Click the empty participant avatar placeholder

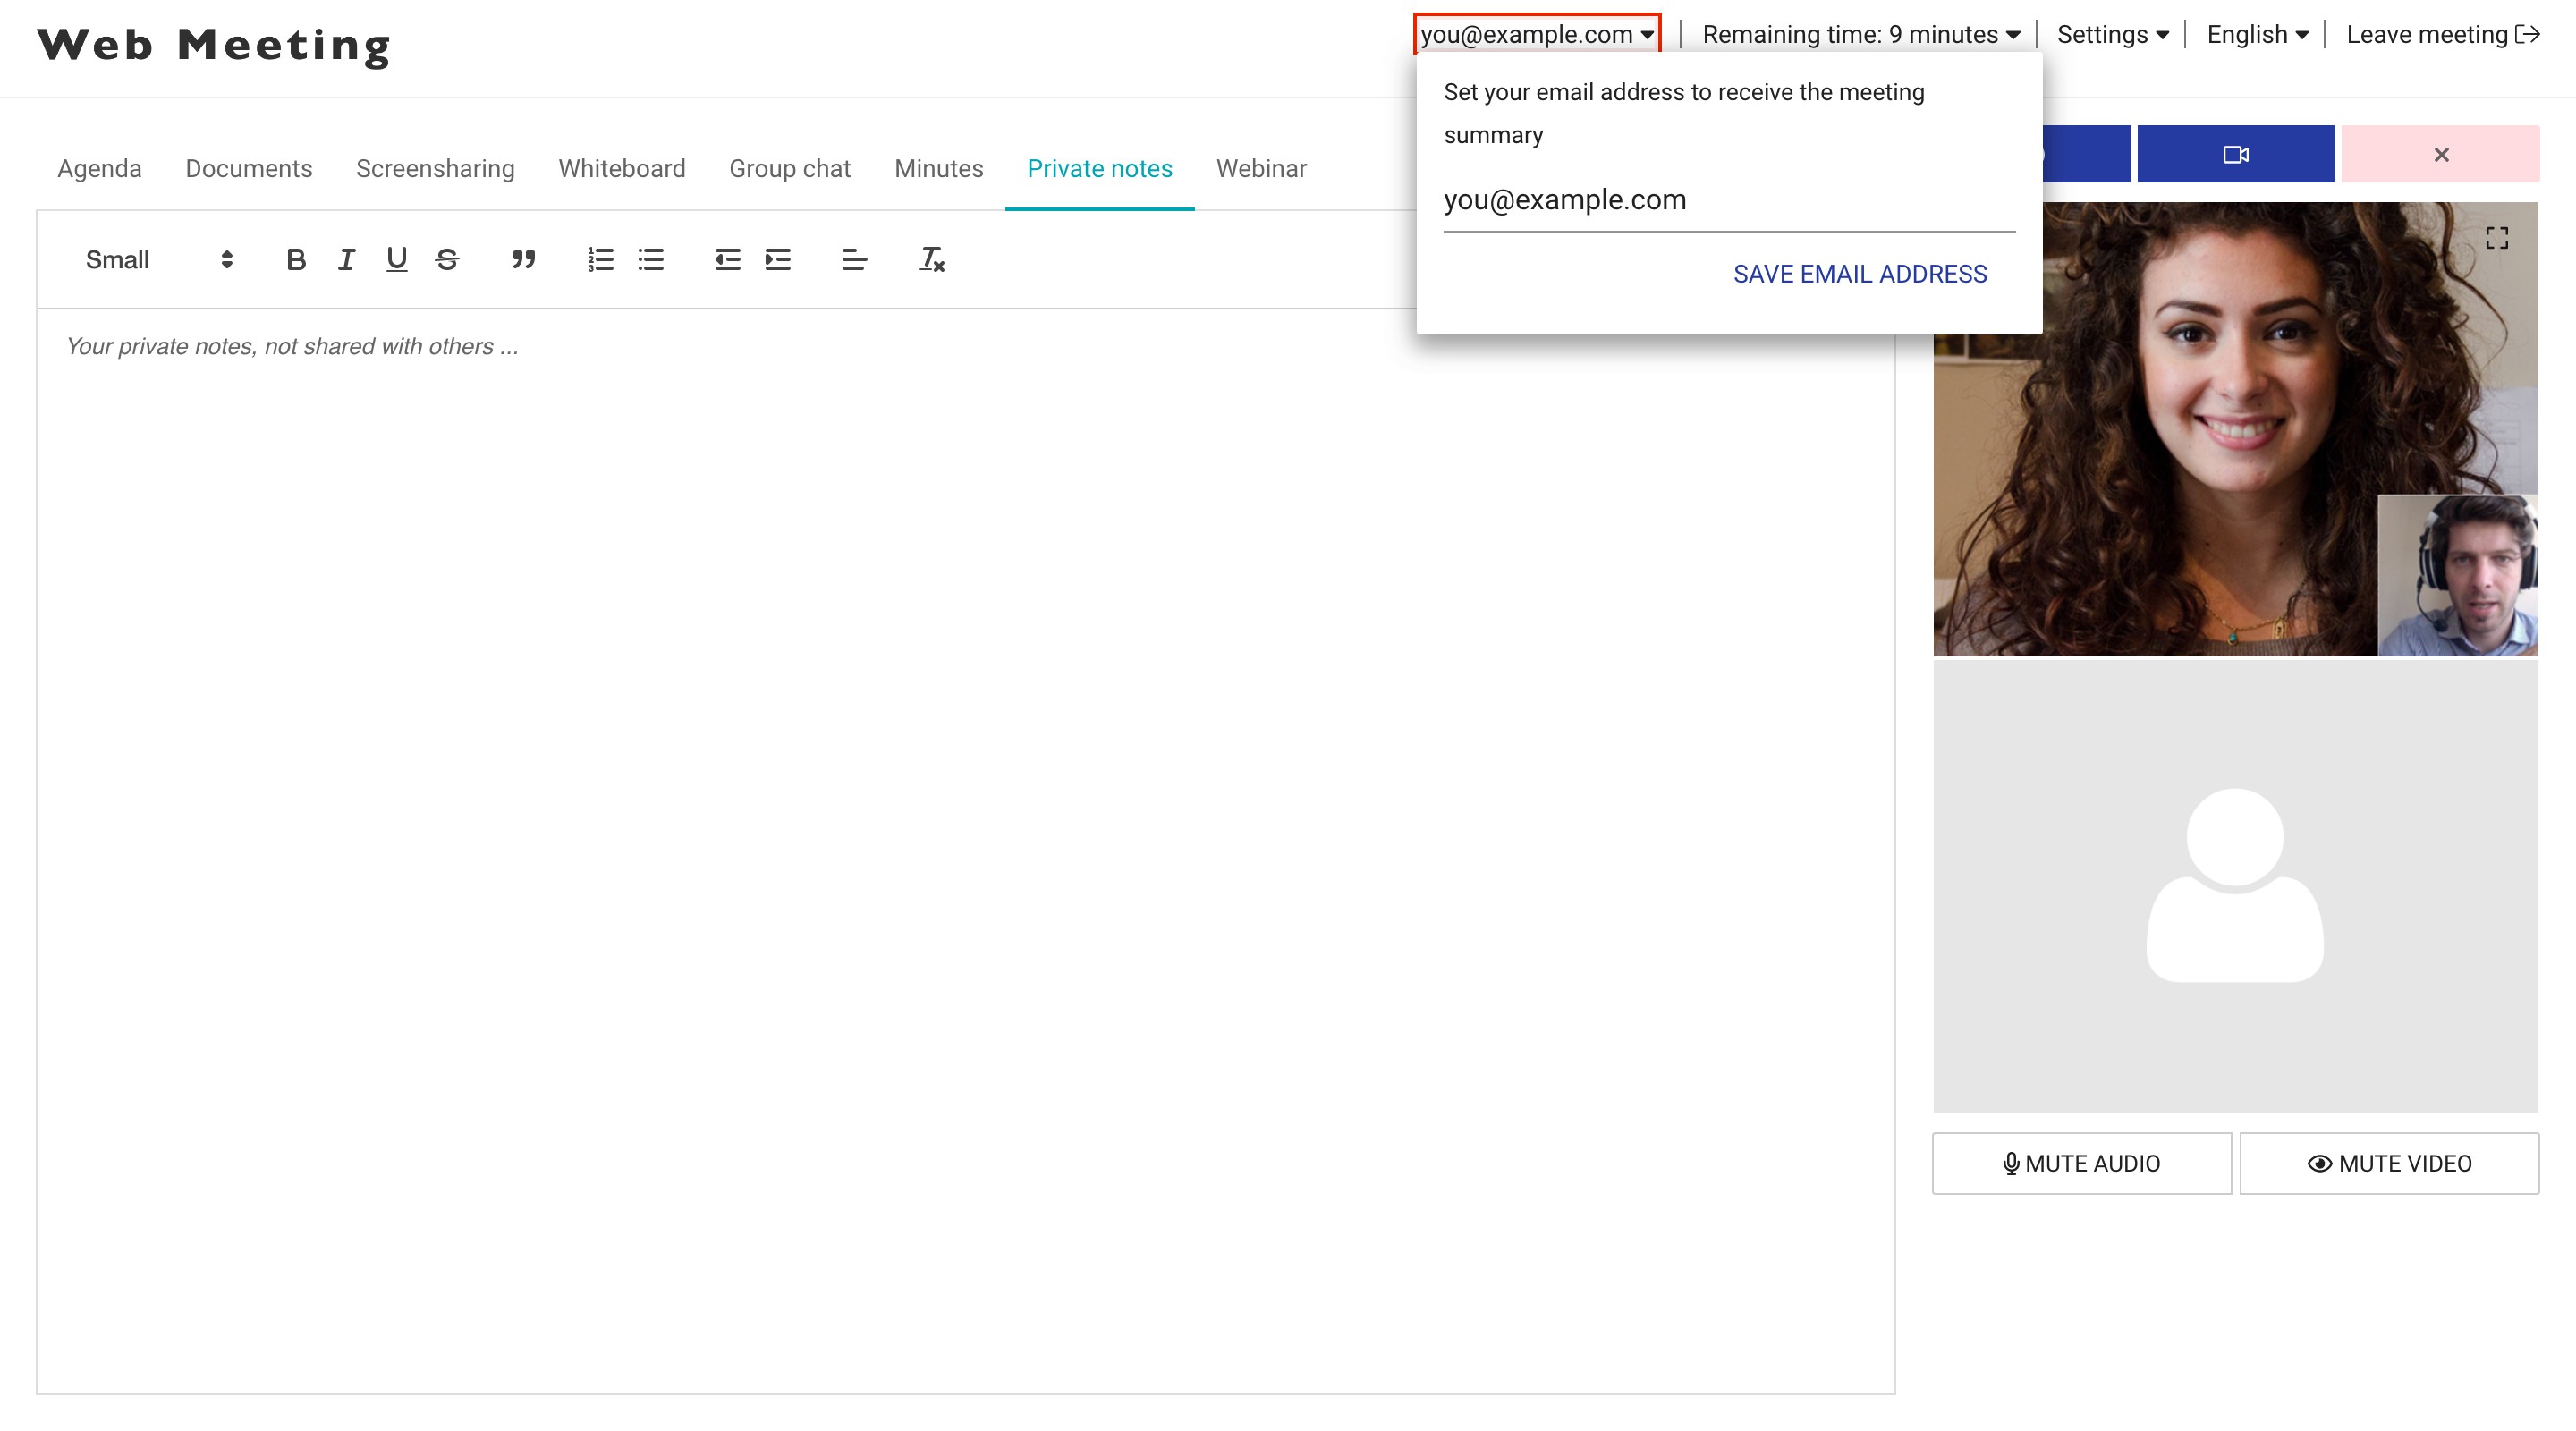coord(2235,886)
